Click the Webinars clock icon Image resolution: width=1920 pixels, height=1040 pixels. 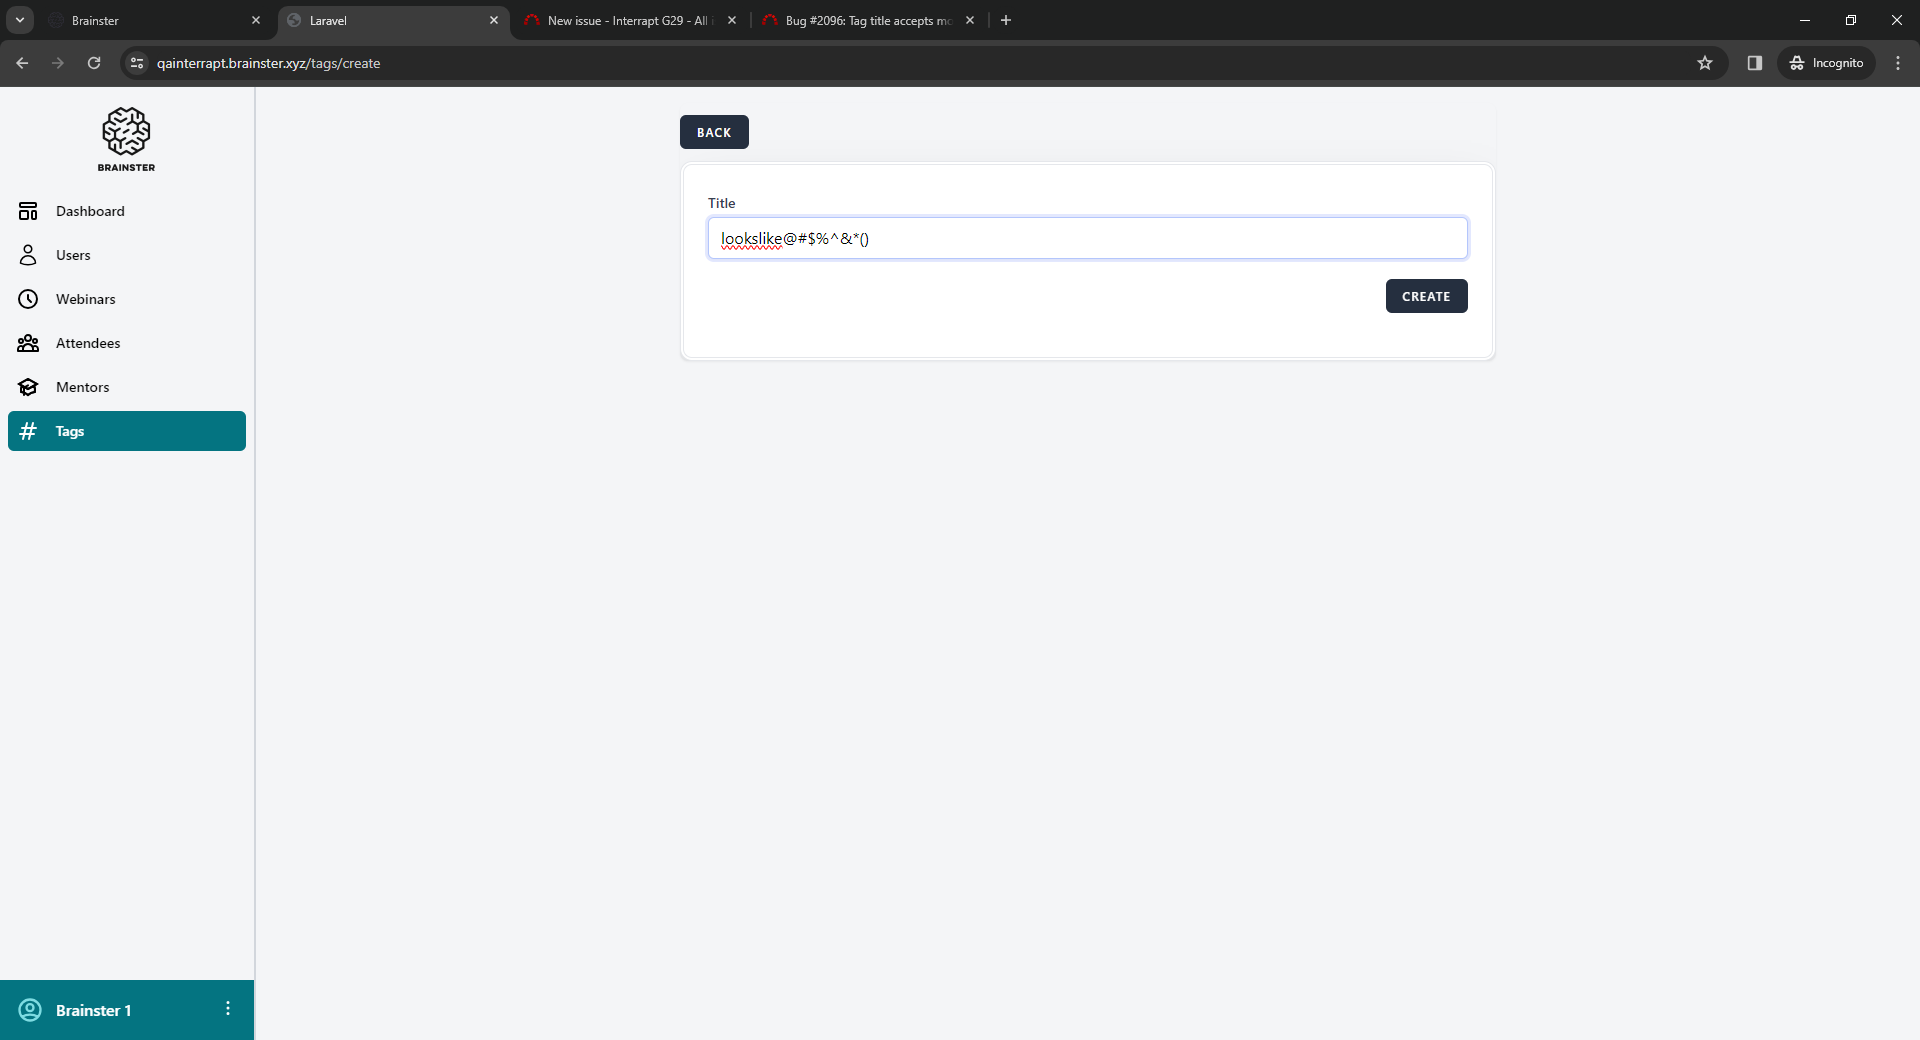tap(28, 299)
